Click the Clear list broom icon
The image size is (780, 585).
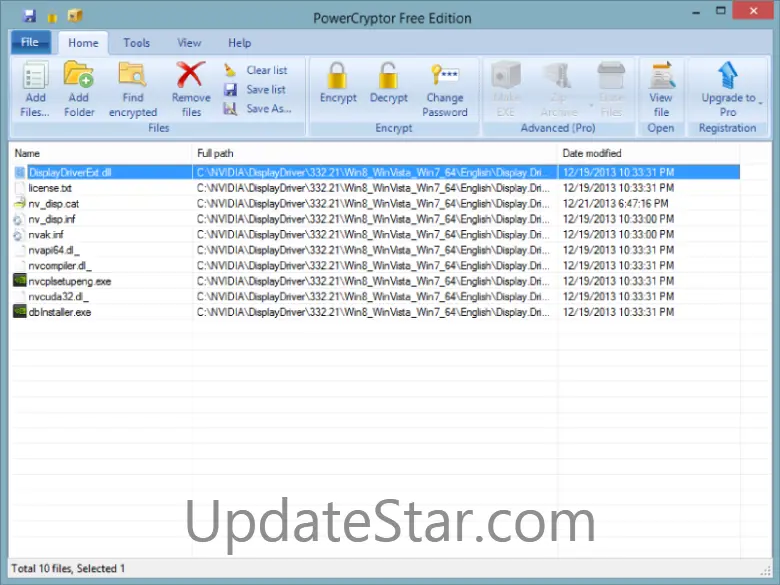230,70
